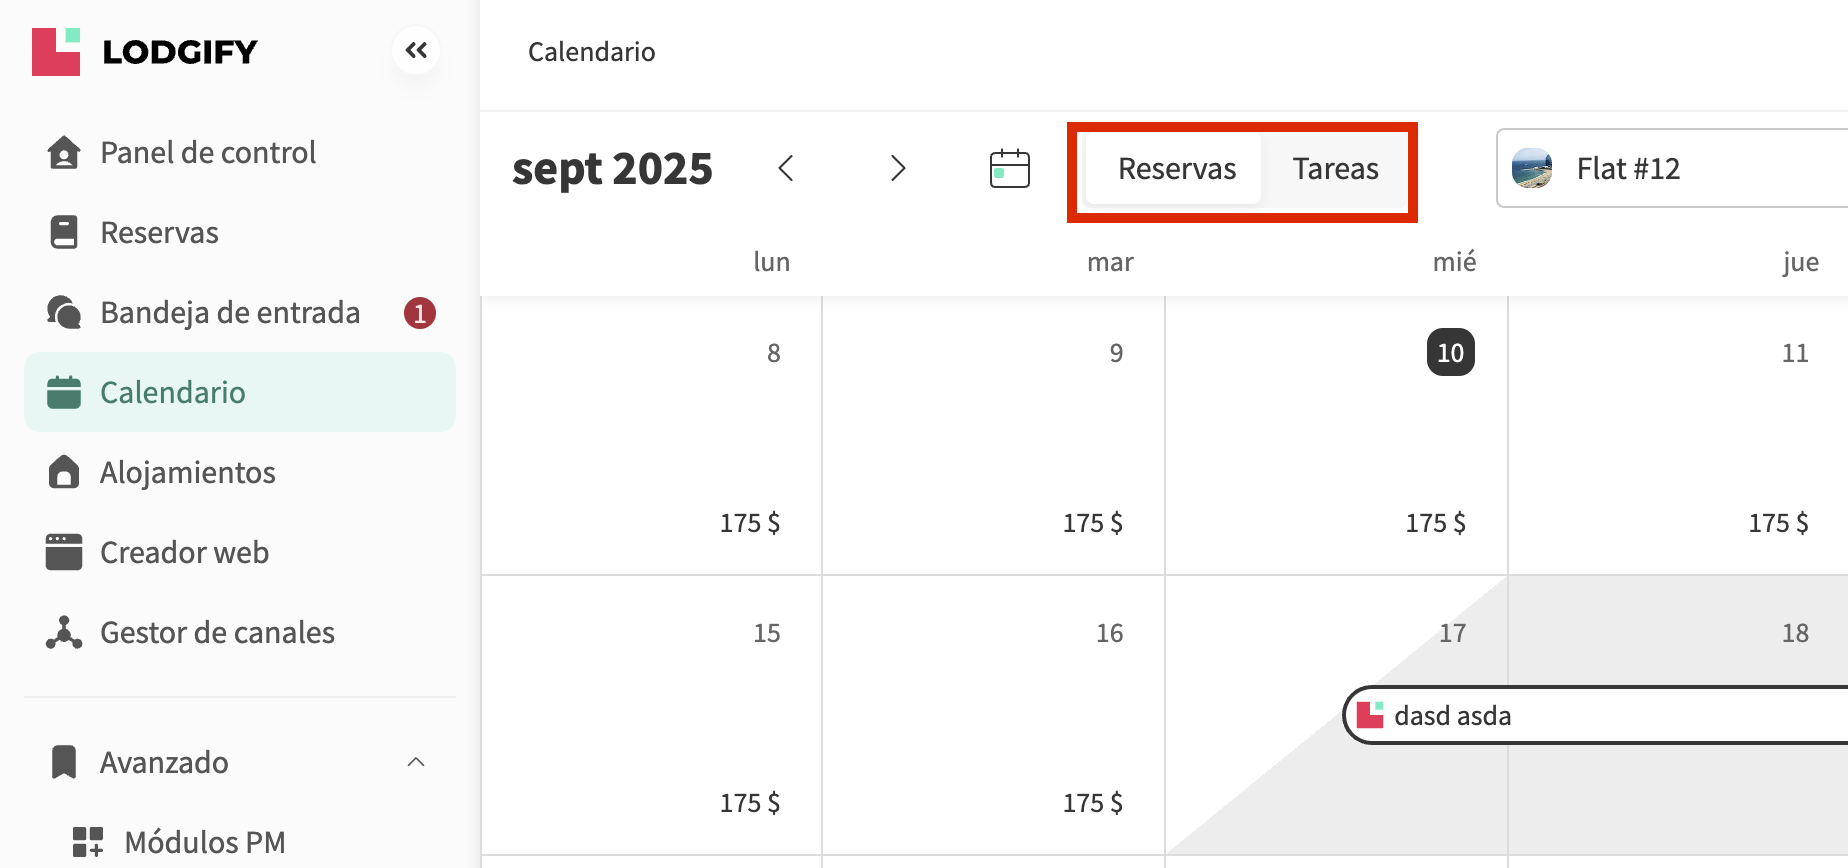
Task: Click the Lodgify logo icon
Action: point(56,52)
